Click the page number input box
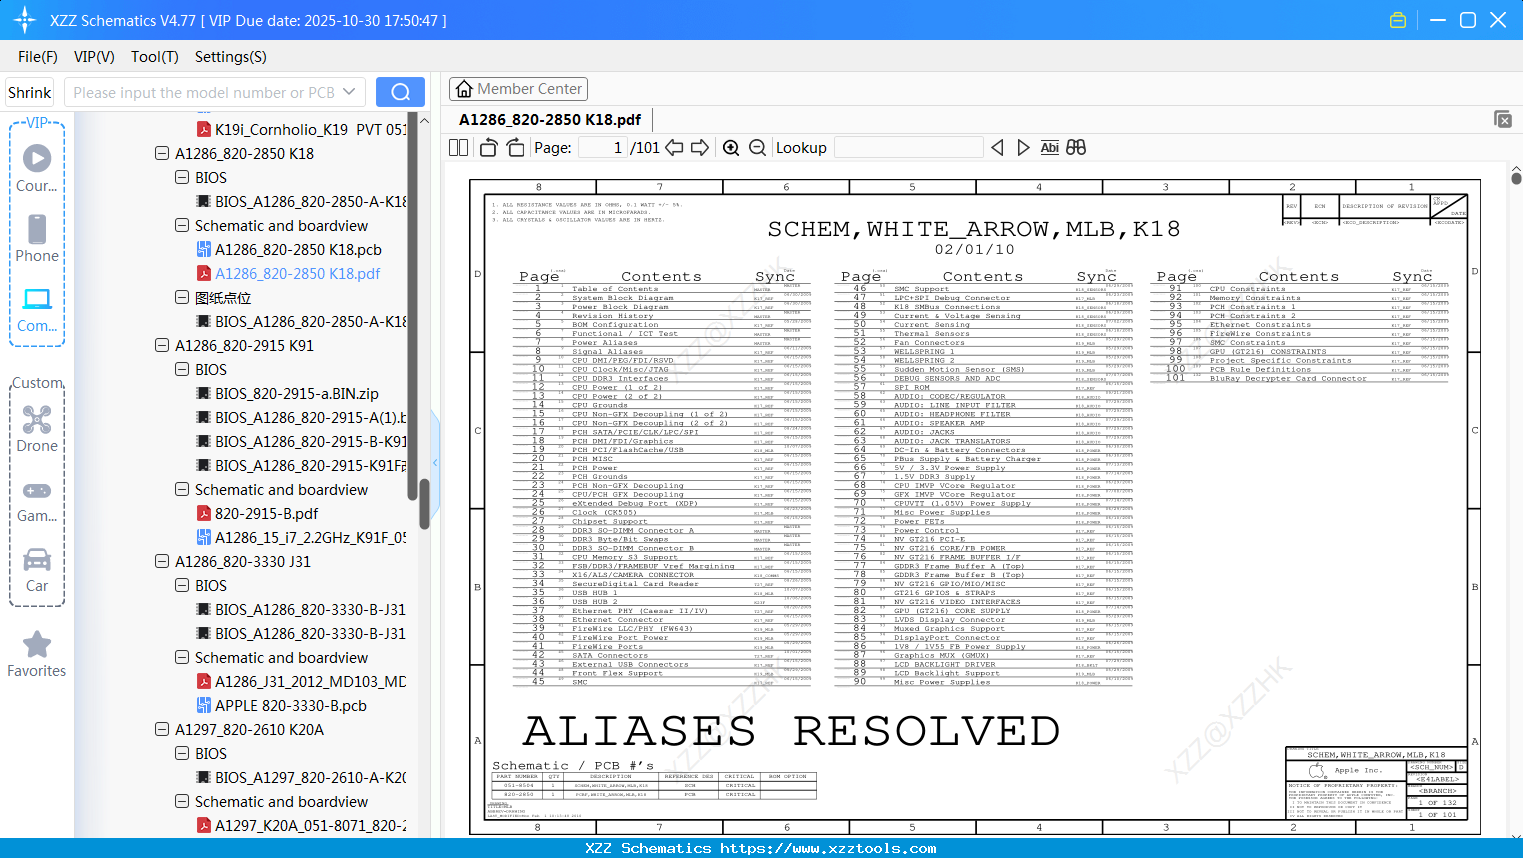1523x858 pixels. 602,148
